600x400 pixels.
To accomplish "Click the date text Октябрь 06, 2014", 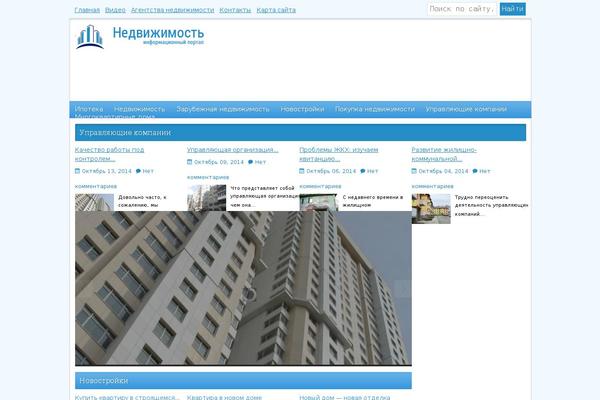I will pos(331,171).
